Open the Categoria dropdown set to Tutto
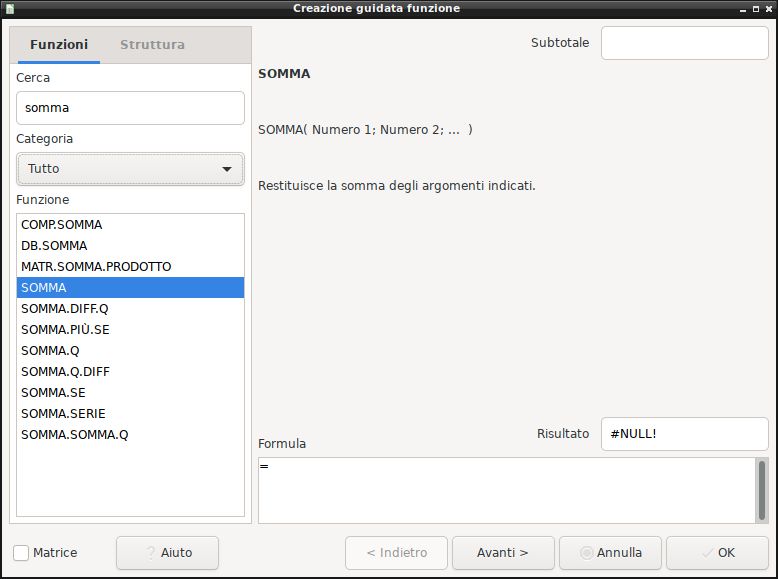 (130, 169)
